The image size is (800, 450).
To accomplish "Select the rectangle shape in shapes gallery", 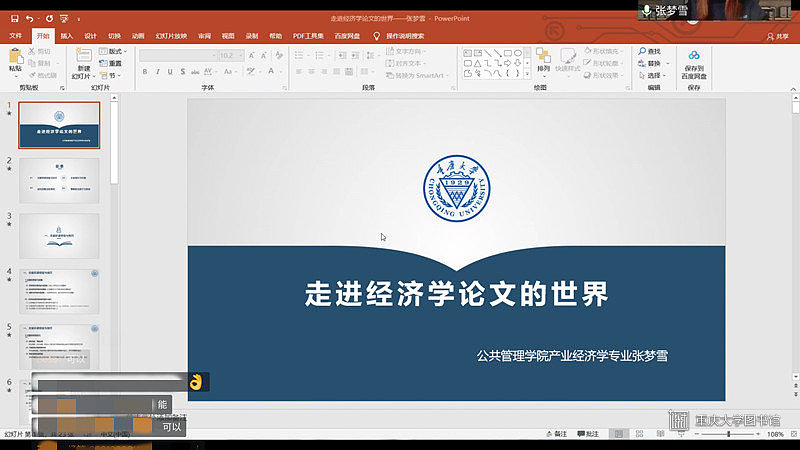I will click(508, 53).
